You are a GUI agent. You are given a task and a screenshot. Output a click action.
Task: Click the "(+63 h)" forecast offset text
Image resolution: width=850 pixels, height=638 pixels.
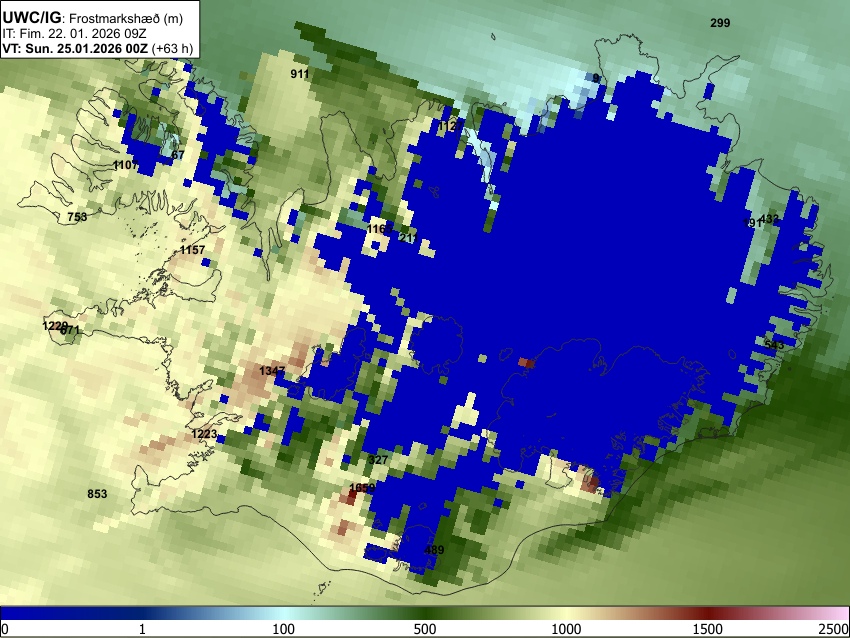(x=172, y=48)
